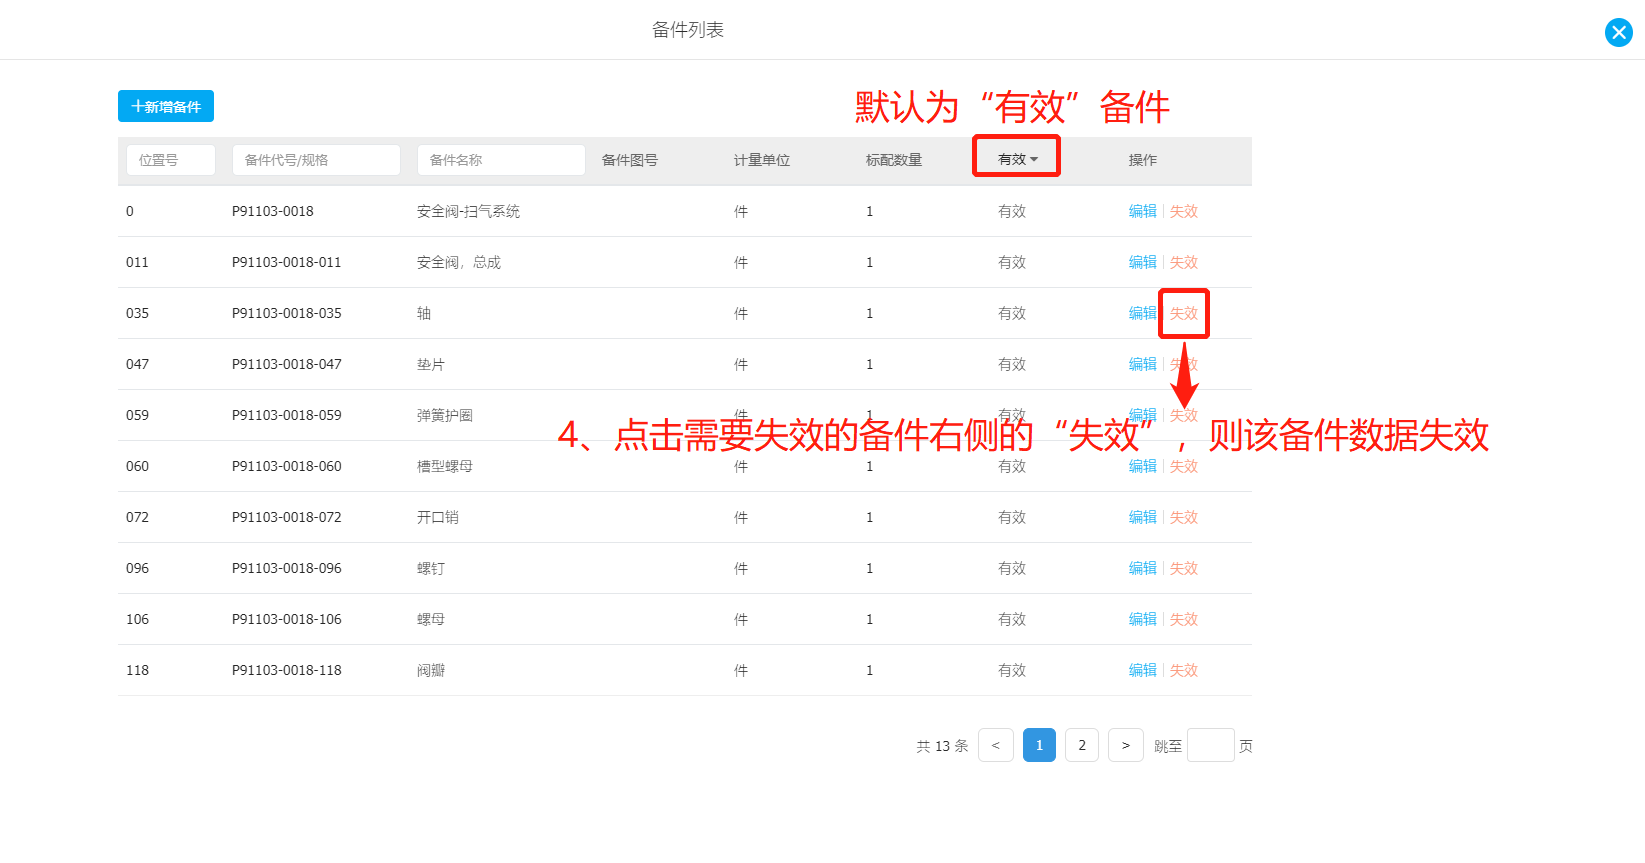Click the part name 弹簧护圈
The height and width of the screenshot is (863, 1645).
445,415
